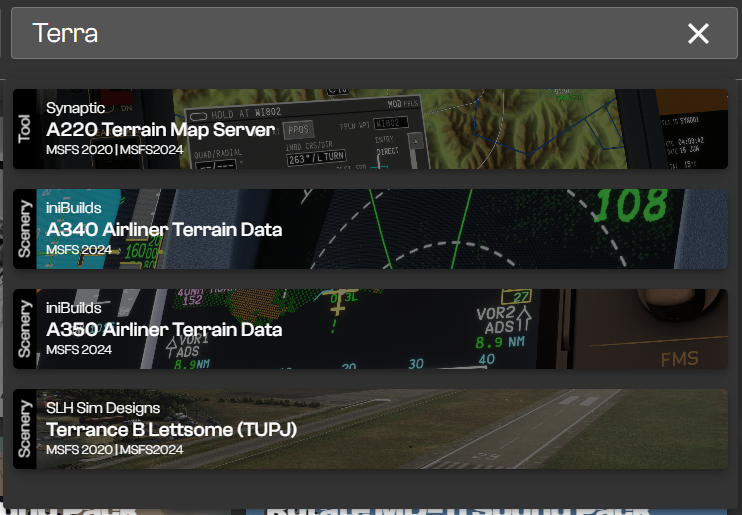Open the Terrance B Lettsome (TUPJ) result
Viewport: 742px width, 515px height.
pyautogui.click(x=370, y=429)
